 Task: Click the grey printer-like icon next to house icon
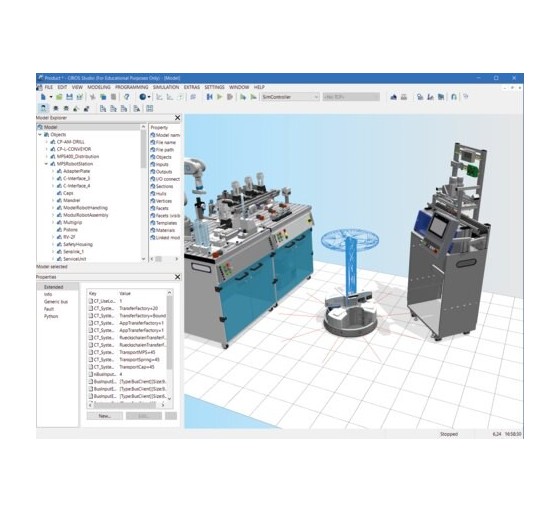click(404, 97)
